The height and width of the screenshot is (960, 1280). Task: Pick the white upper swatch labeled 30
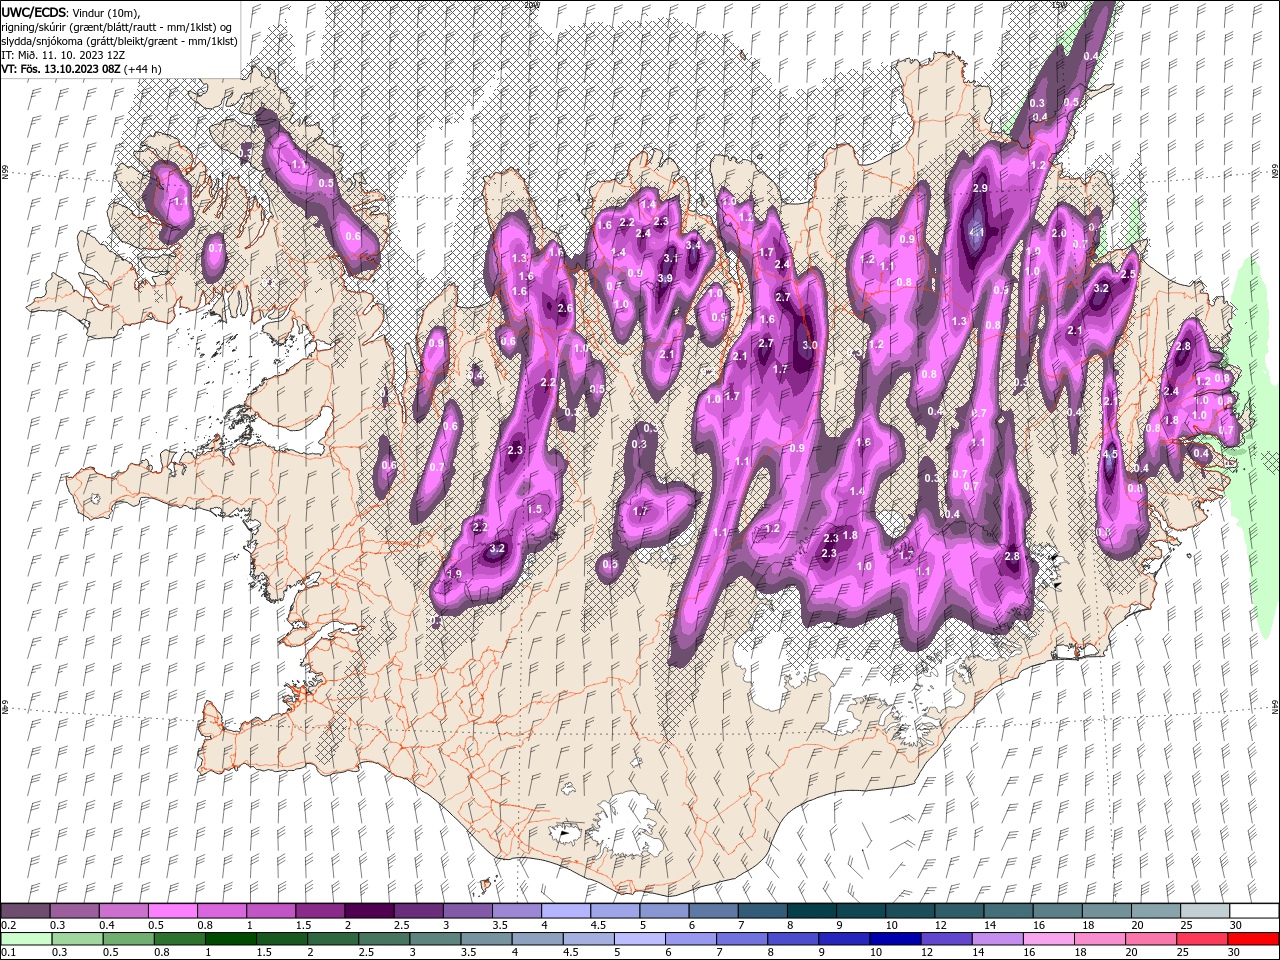click(x=1252, y=911)
